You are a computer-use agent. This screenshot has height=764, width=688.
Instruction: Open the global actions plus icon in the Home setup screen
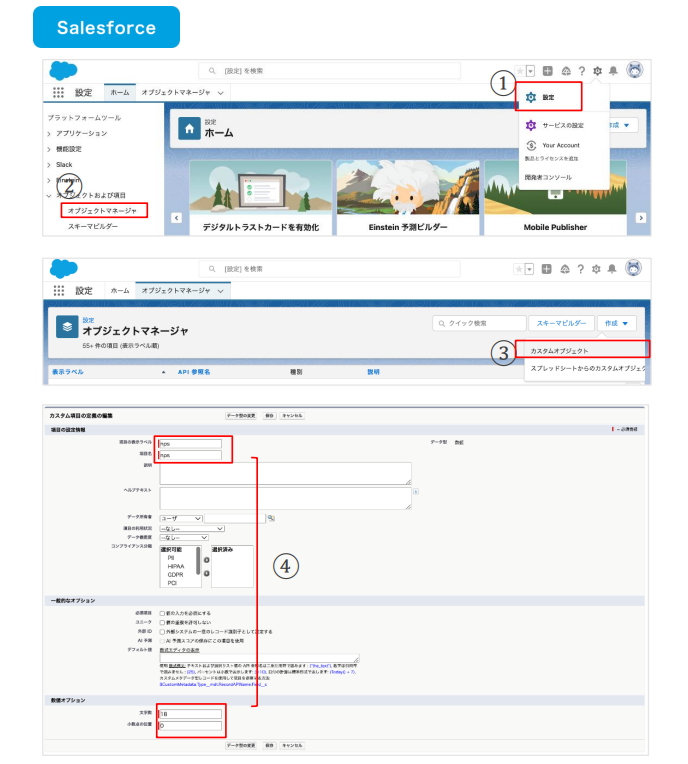548,71
